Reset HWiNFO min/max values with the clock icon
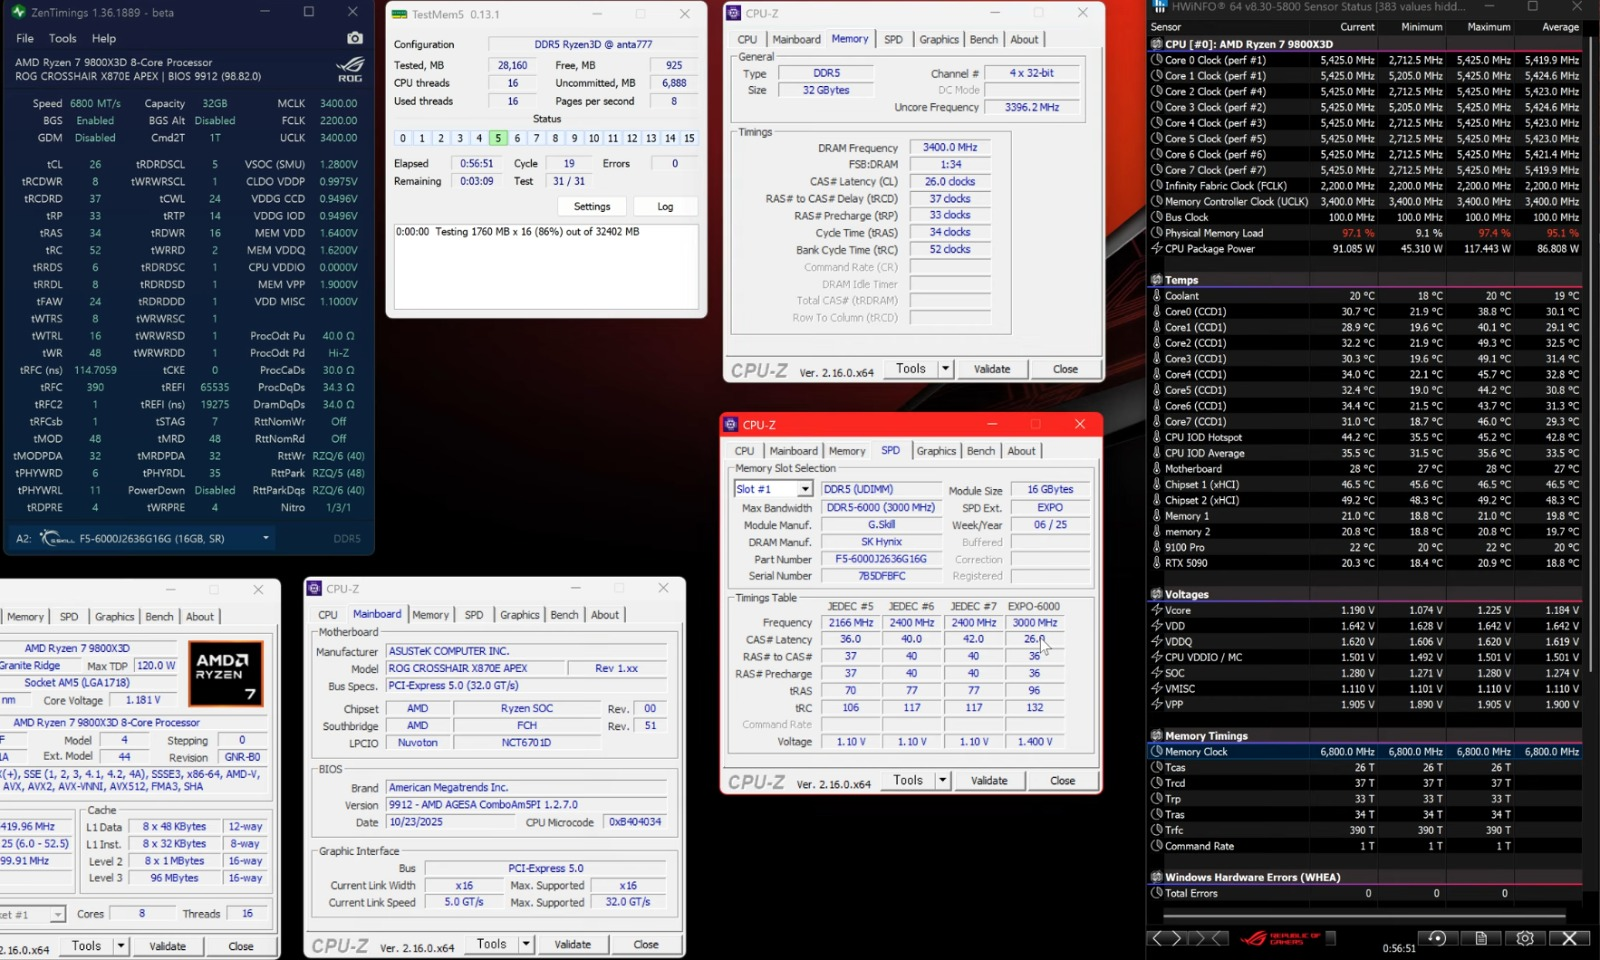 1437,938
